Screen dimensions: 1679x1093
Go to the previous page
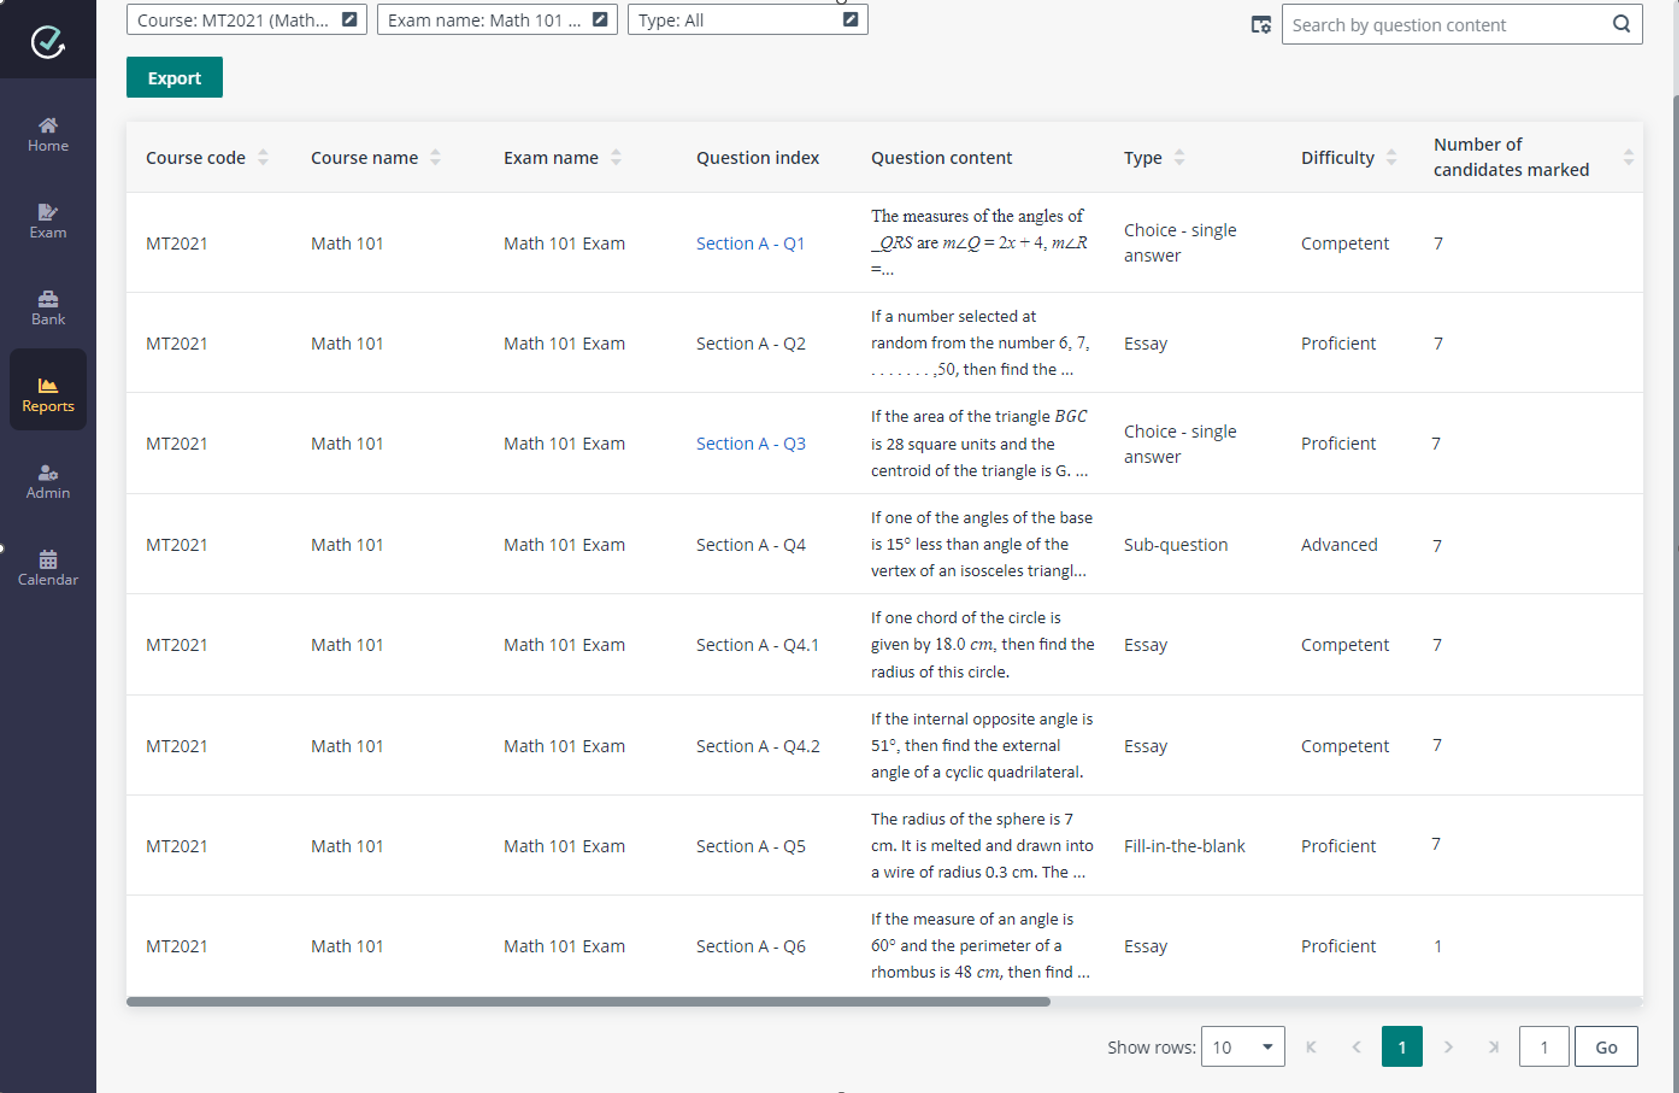point(1356,1047)
